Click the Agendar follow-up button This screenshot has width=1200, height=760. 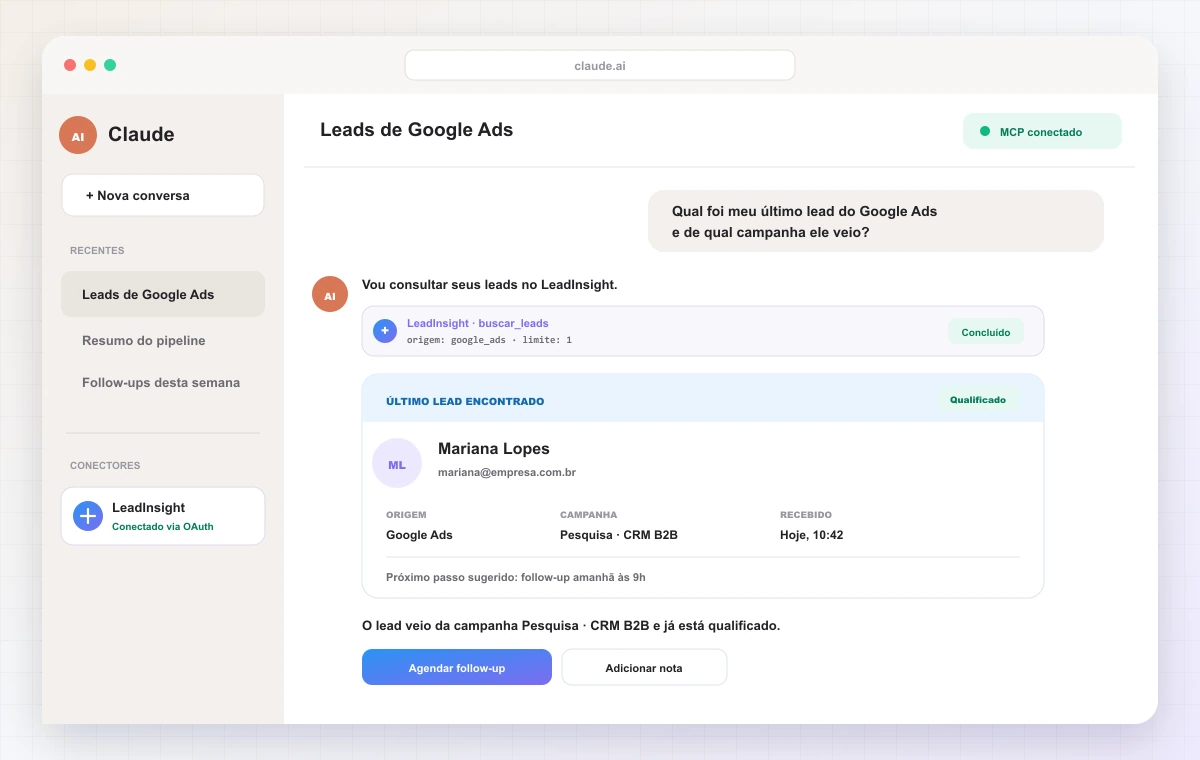[x=457, y=667]
